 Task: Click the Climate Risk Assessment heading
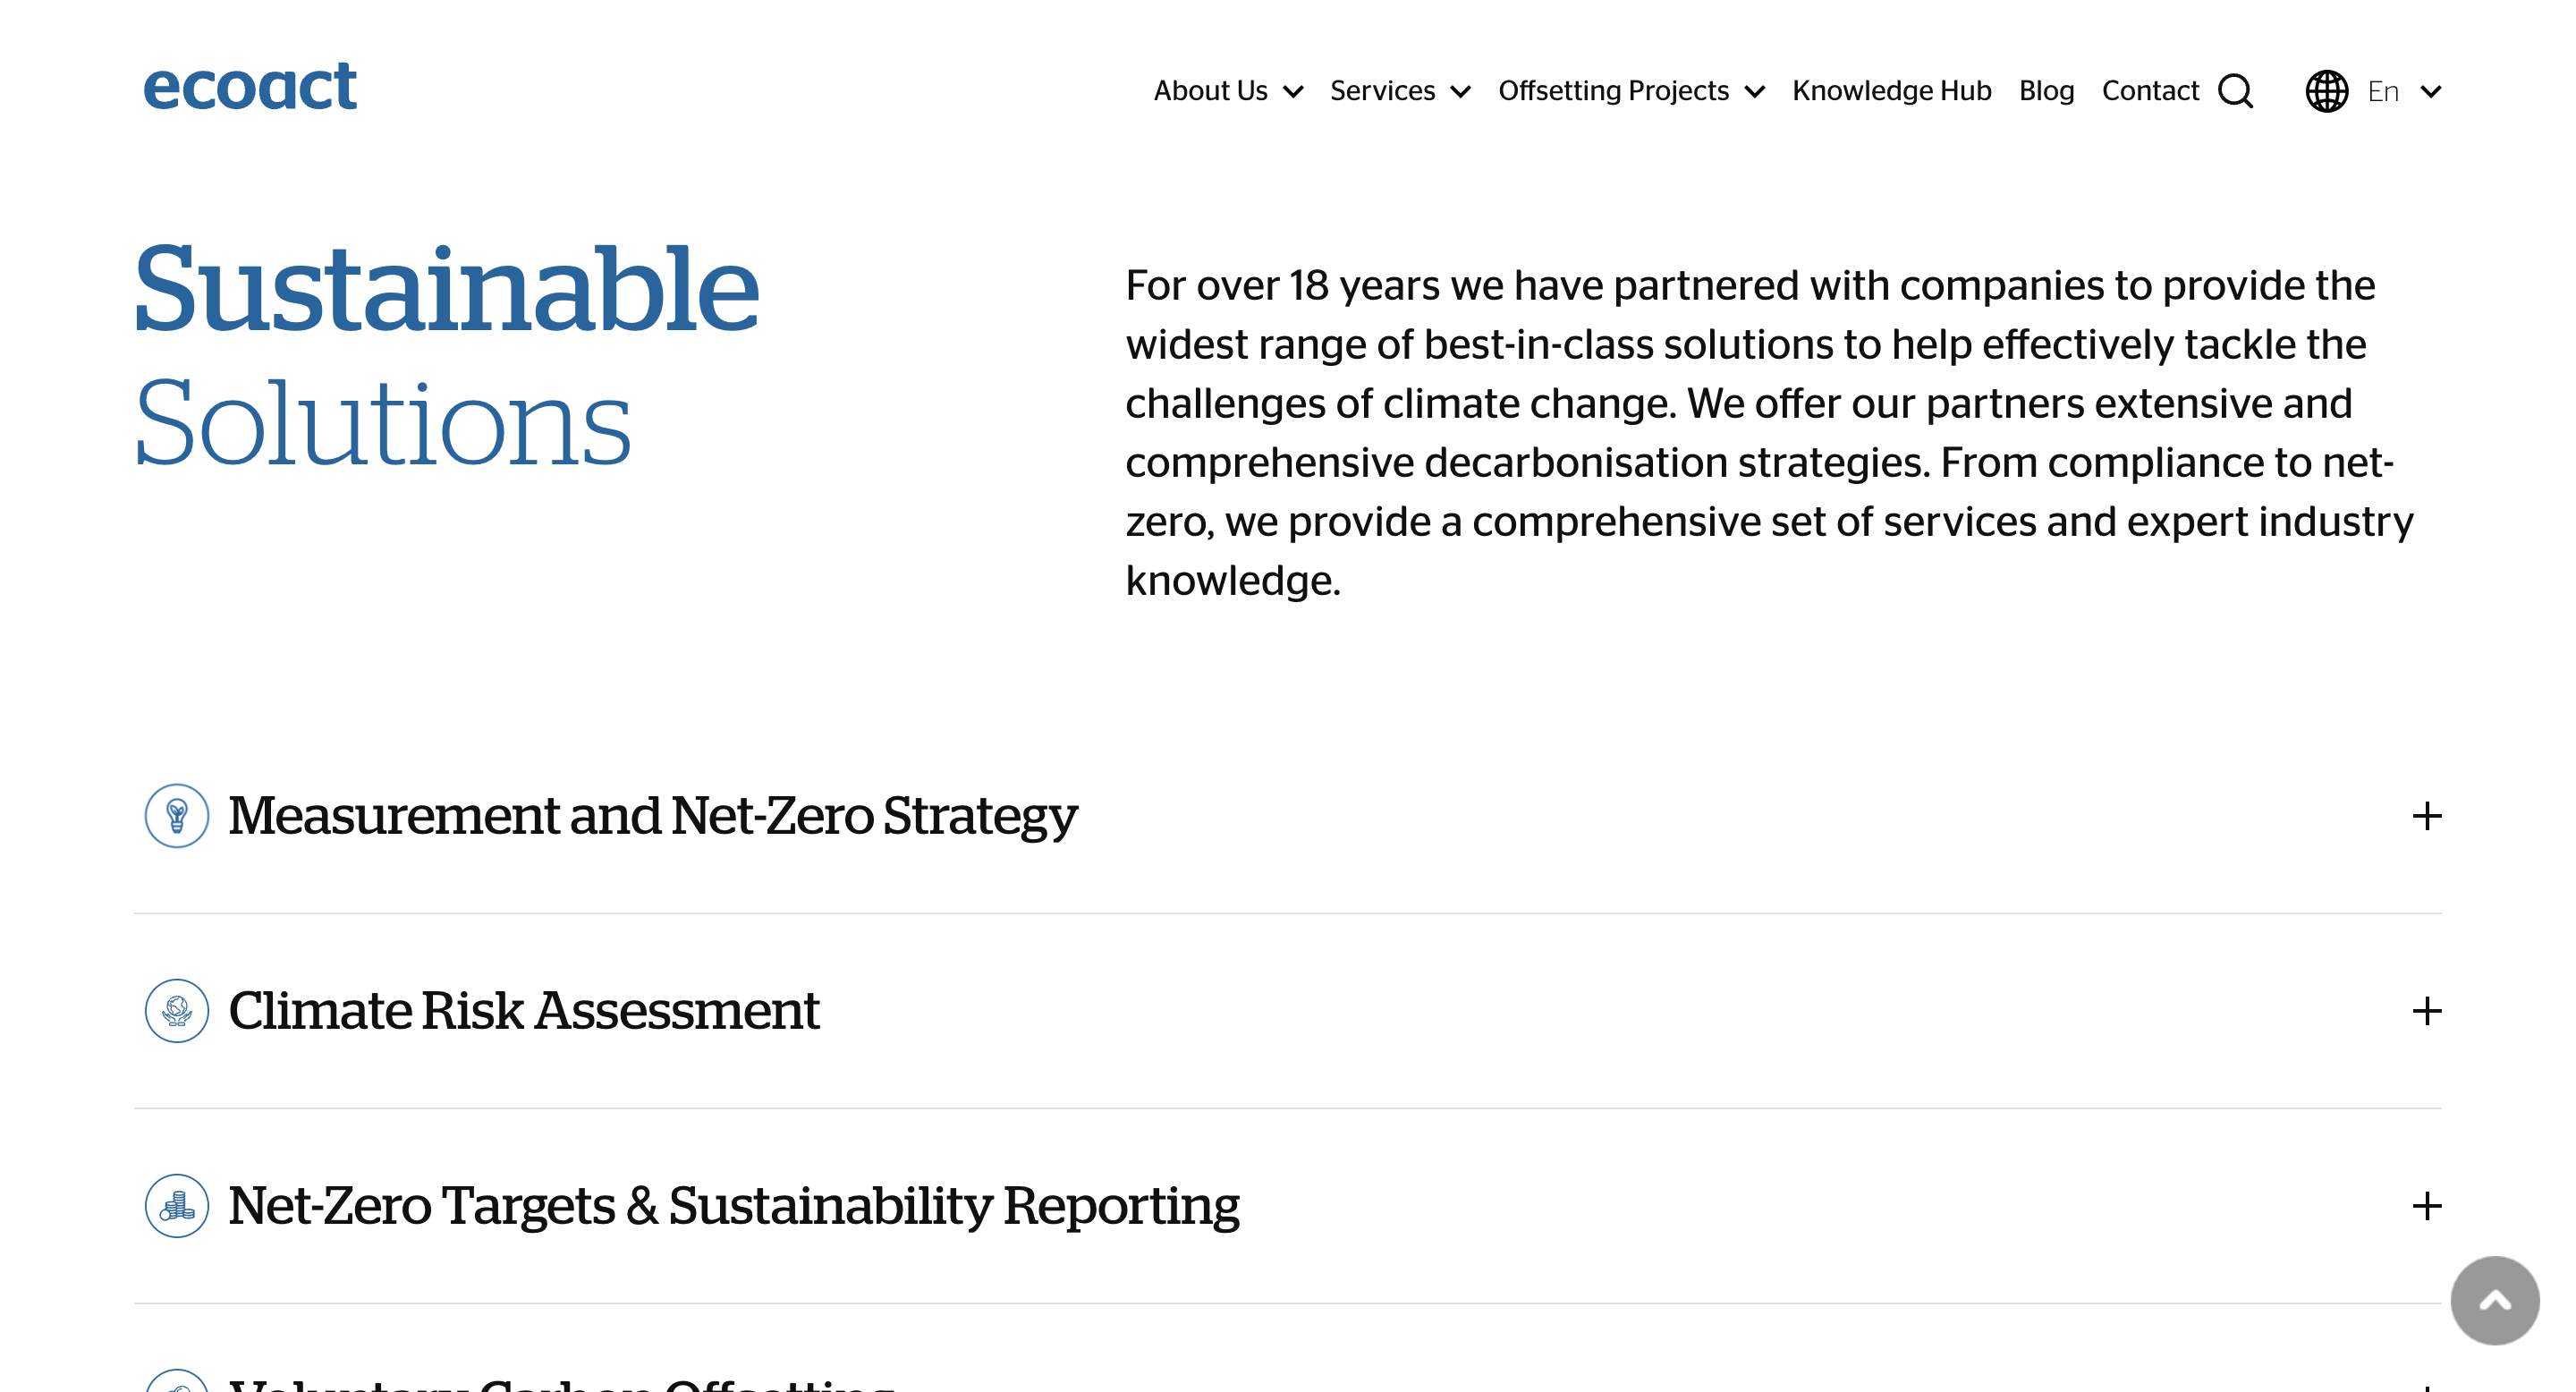click(x=524, y=1011)
